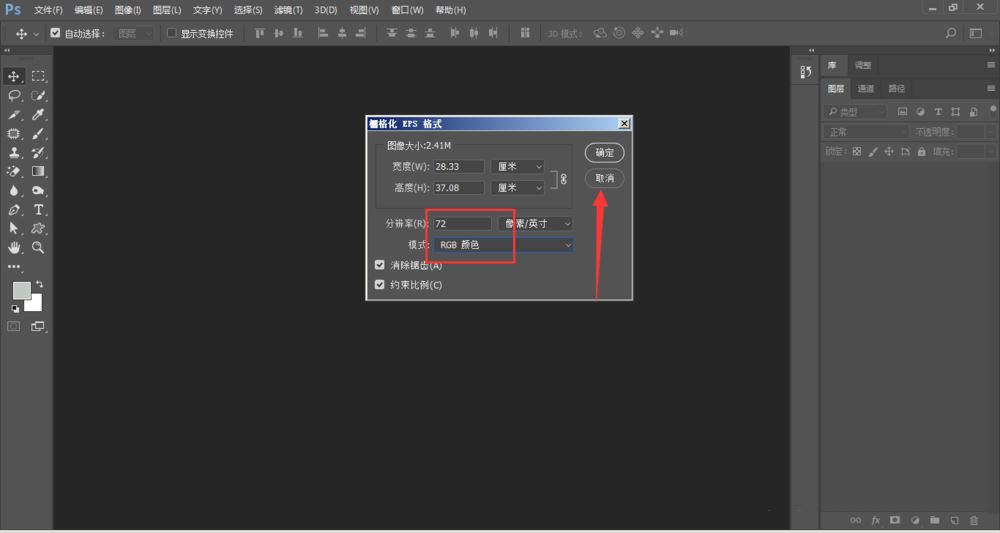Viewport: 1000px width, 533px height.
Task: Open the layer blend mode 正常 dropdown
Action: (866, 132)
